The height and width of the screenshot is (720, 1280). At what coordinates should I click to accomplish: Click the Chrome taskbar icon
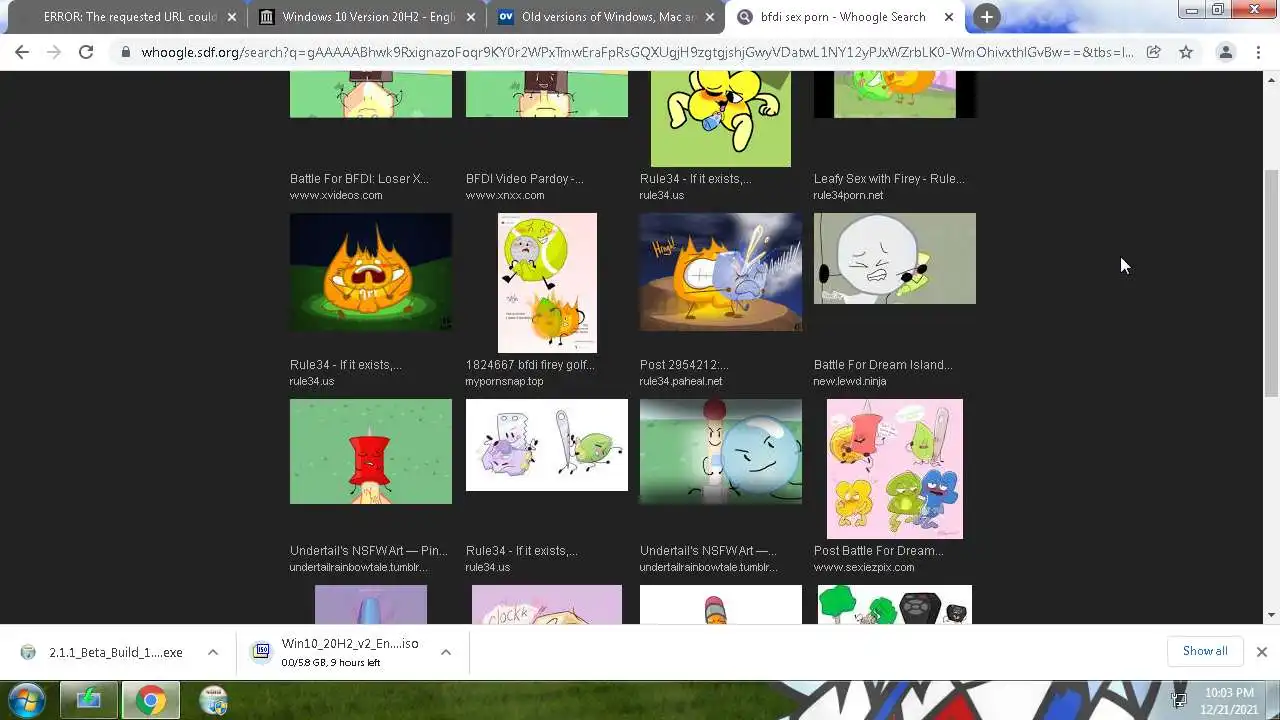pos(151,700)
